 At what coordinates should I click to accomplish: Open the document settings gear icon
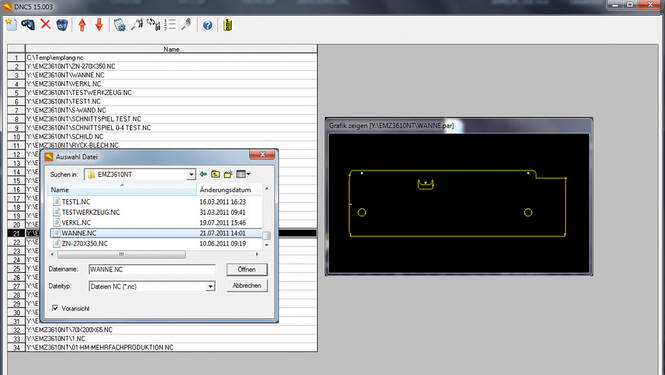point(120,25)
